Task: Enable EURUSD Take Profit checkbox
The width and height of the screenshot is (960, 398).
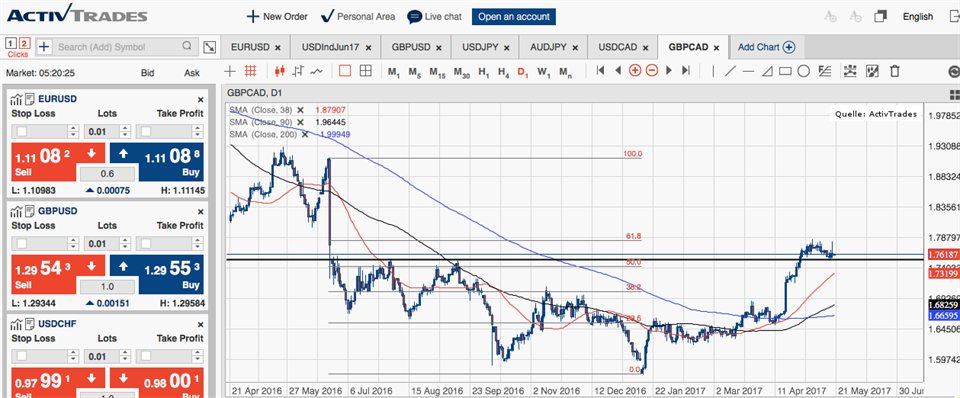Action: [x=146, y=132]
